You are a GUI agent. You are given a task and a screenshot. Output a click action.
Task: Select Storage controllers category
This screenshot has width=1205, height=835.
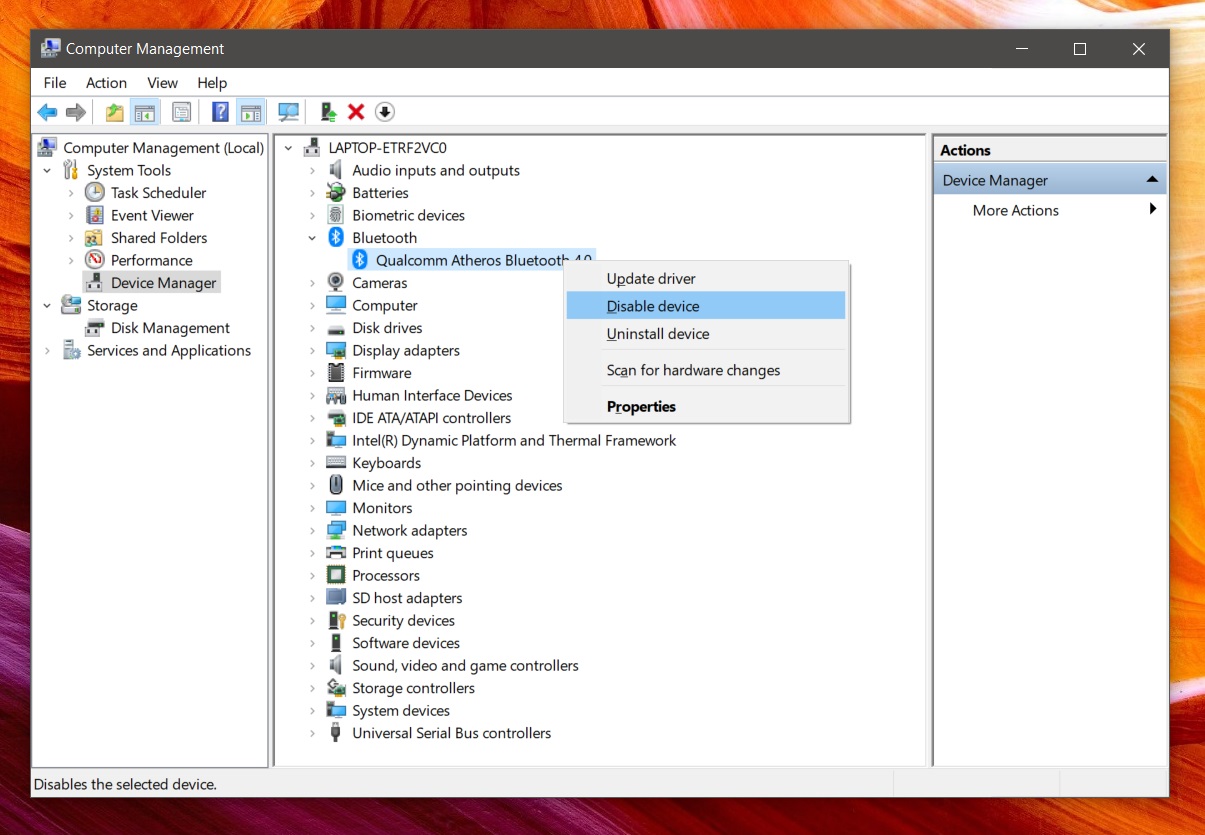[x=413, y=688]
